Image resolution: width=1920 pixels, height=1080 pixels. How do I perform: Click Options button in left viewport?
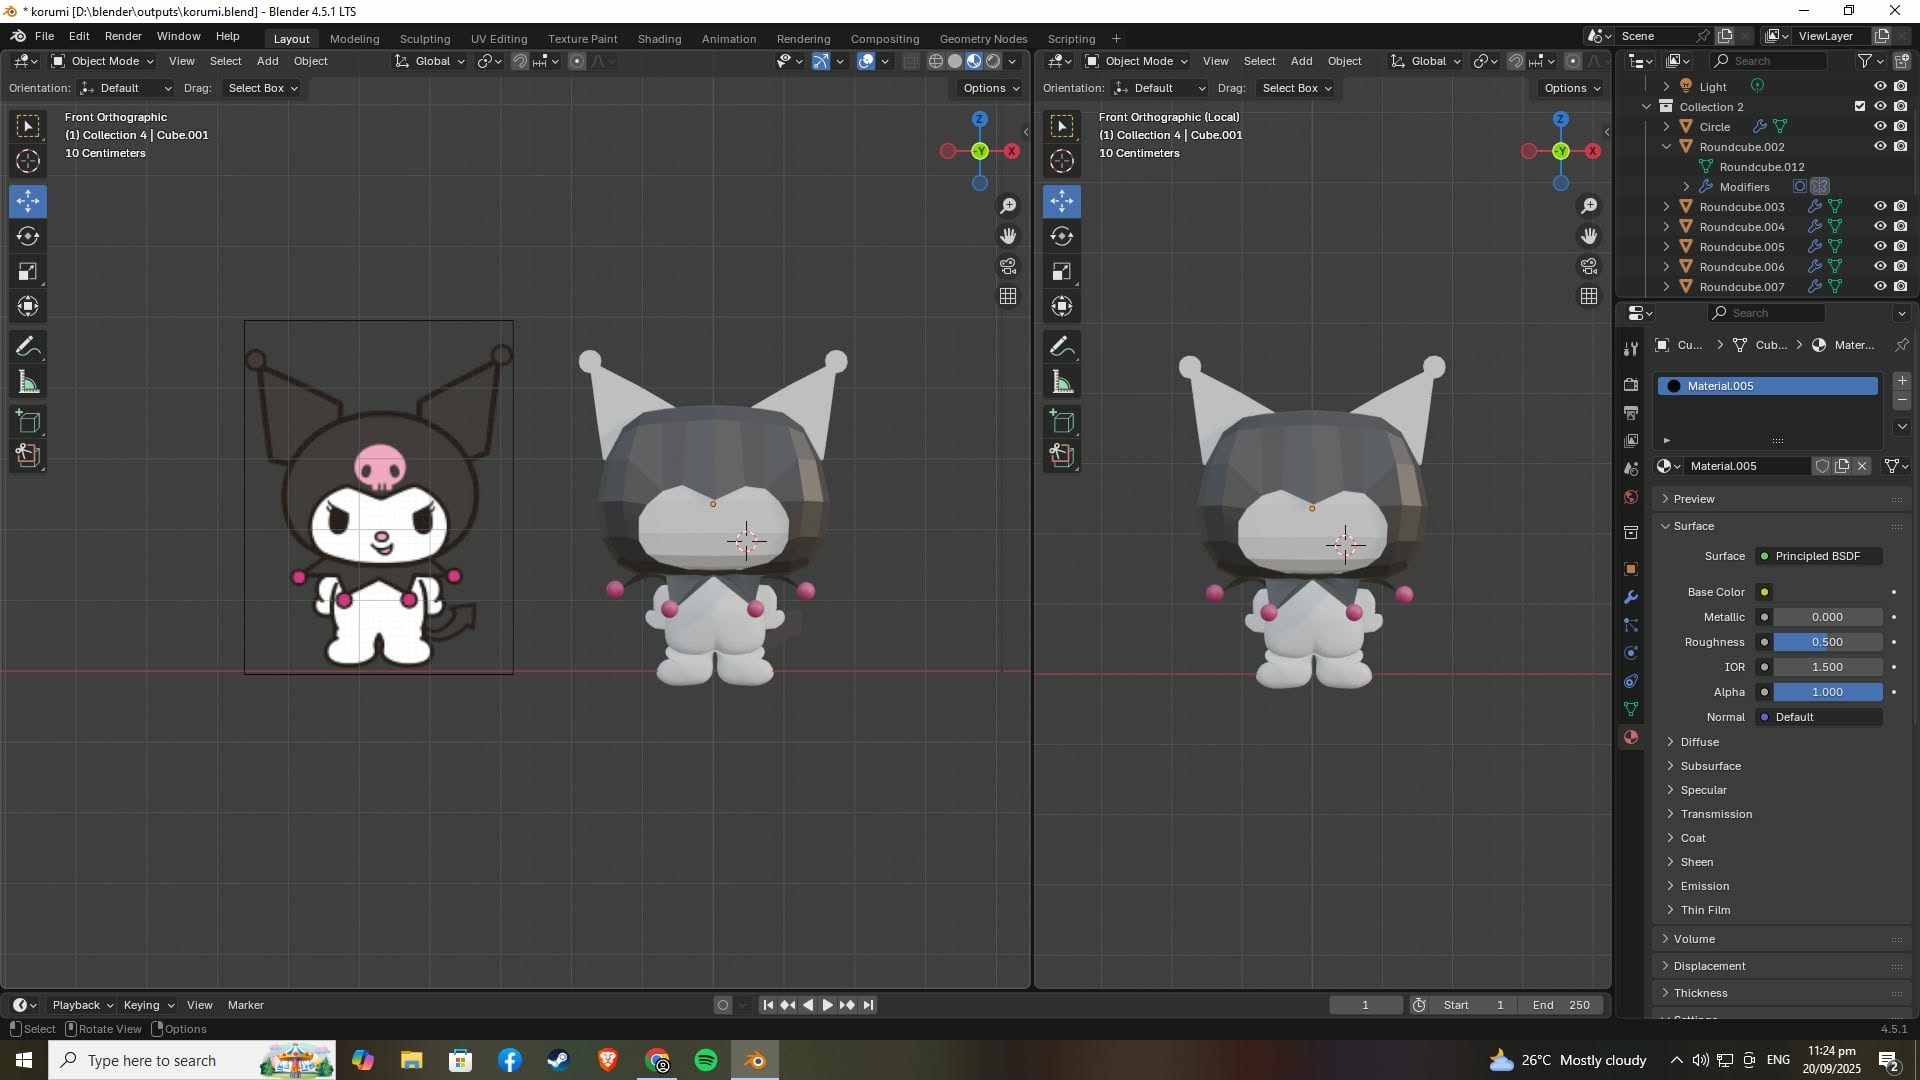click(x=990, y=88)
